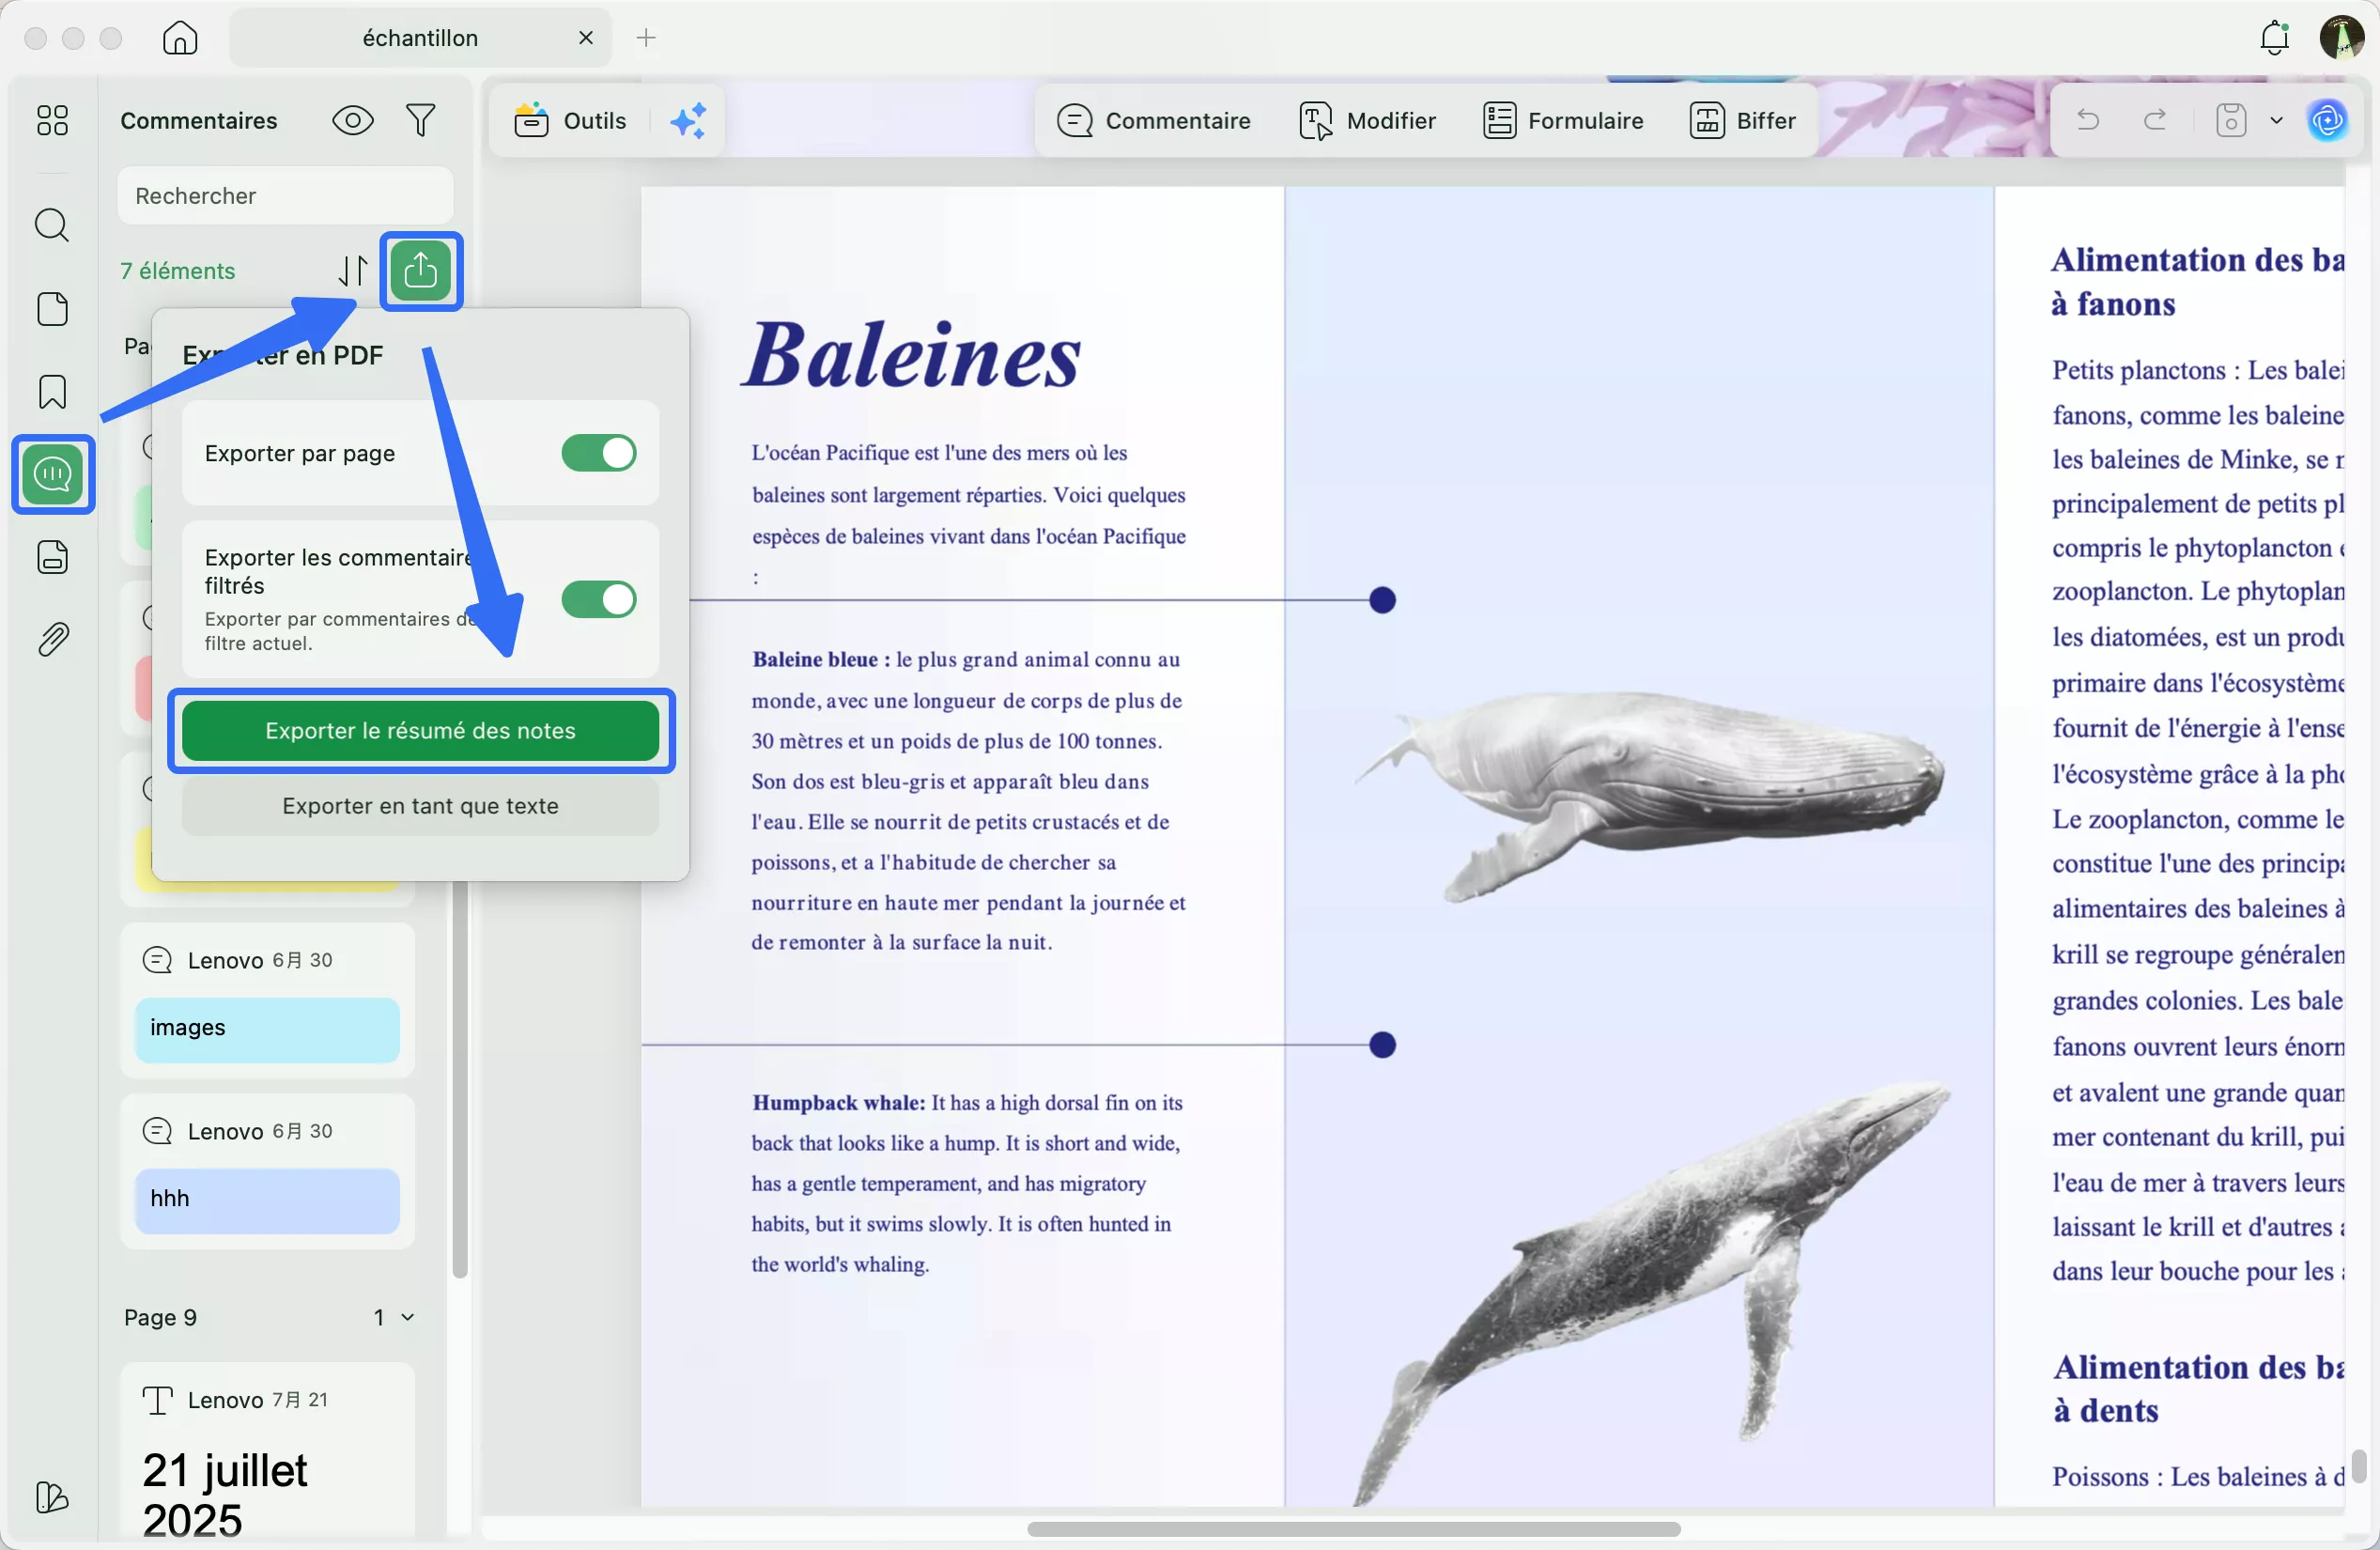Select the Formulaire tab
2380x1550 pixels.
[1563, 121]
